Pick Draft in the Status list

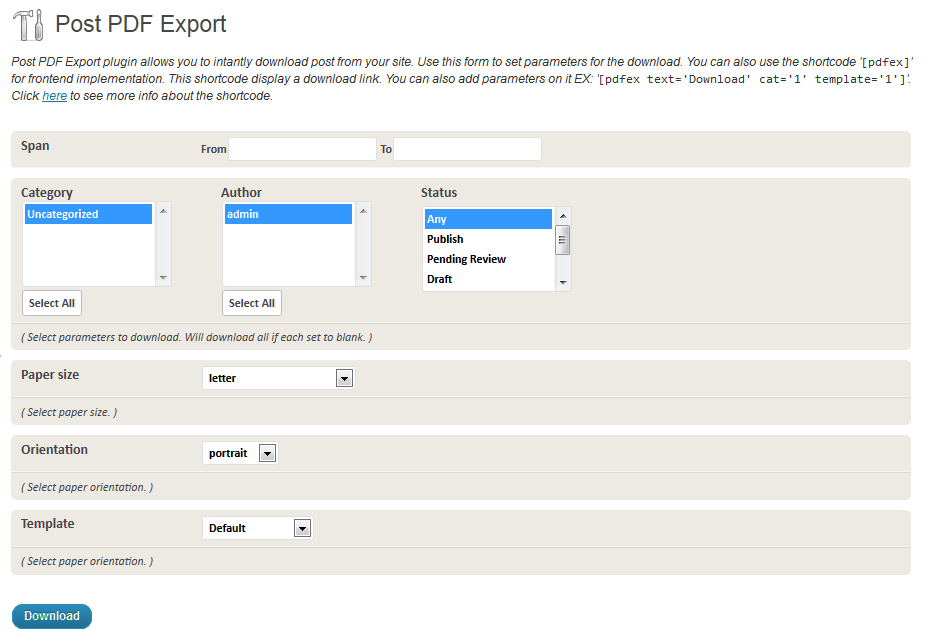(x=488, y=279)
